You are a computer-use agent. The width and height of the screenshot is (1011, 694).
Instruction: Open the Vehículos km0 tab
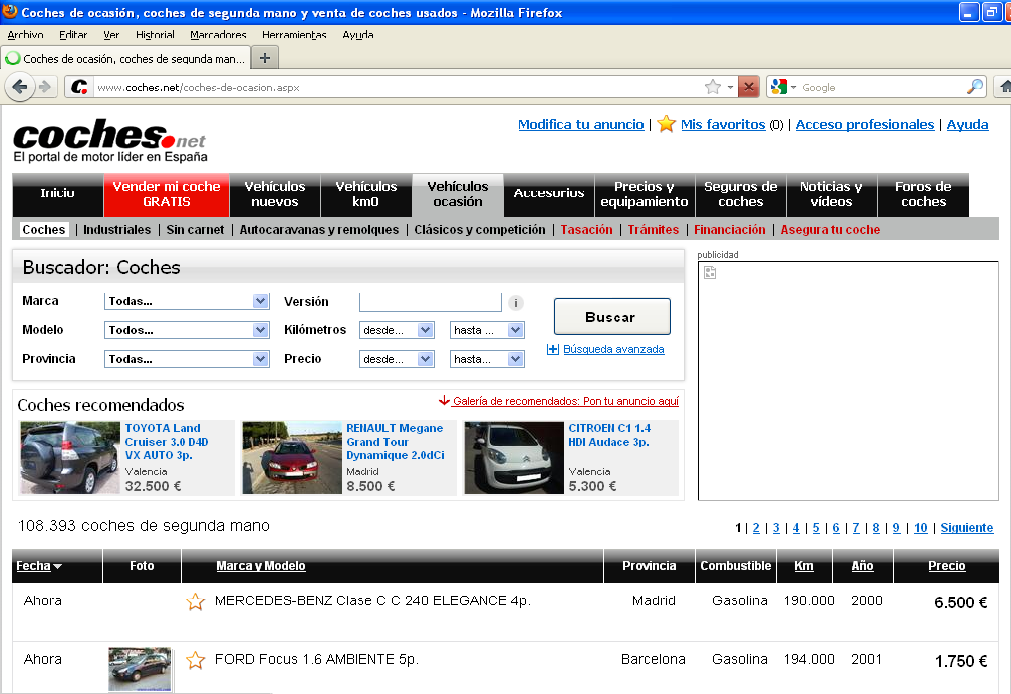click(x=366, y=194)
